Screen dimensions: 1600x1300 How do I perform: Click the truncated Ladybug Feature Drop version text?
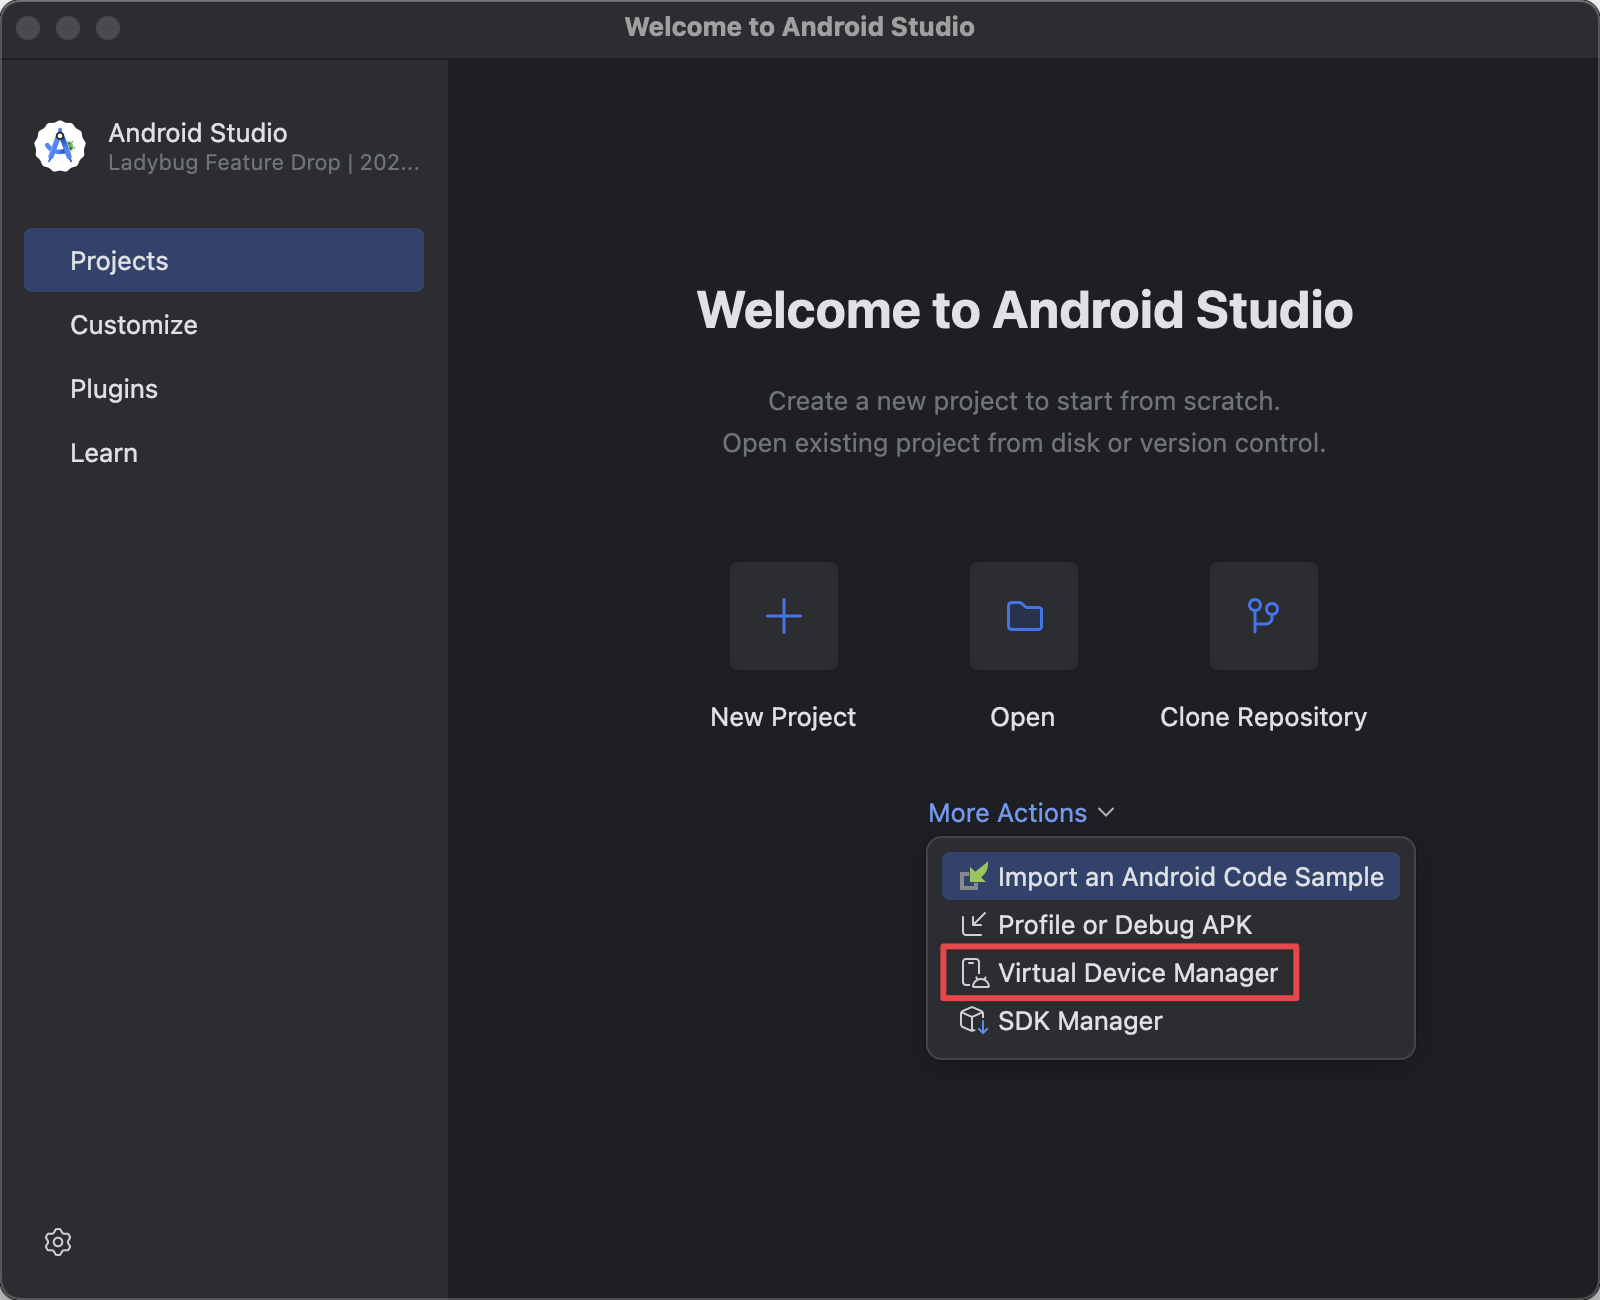263,162
